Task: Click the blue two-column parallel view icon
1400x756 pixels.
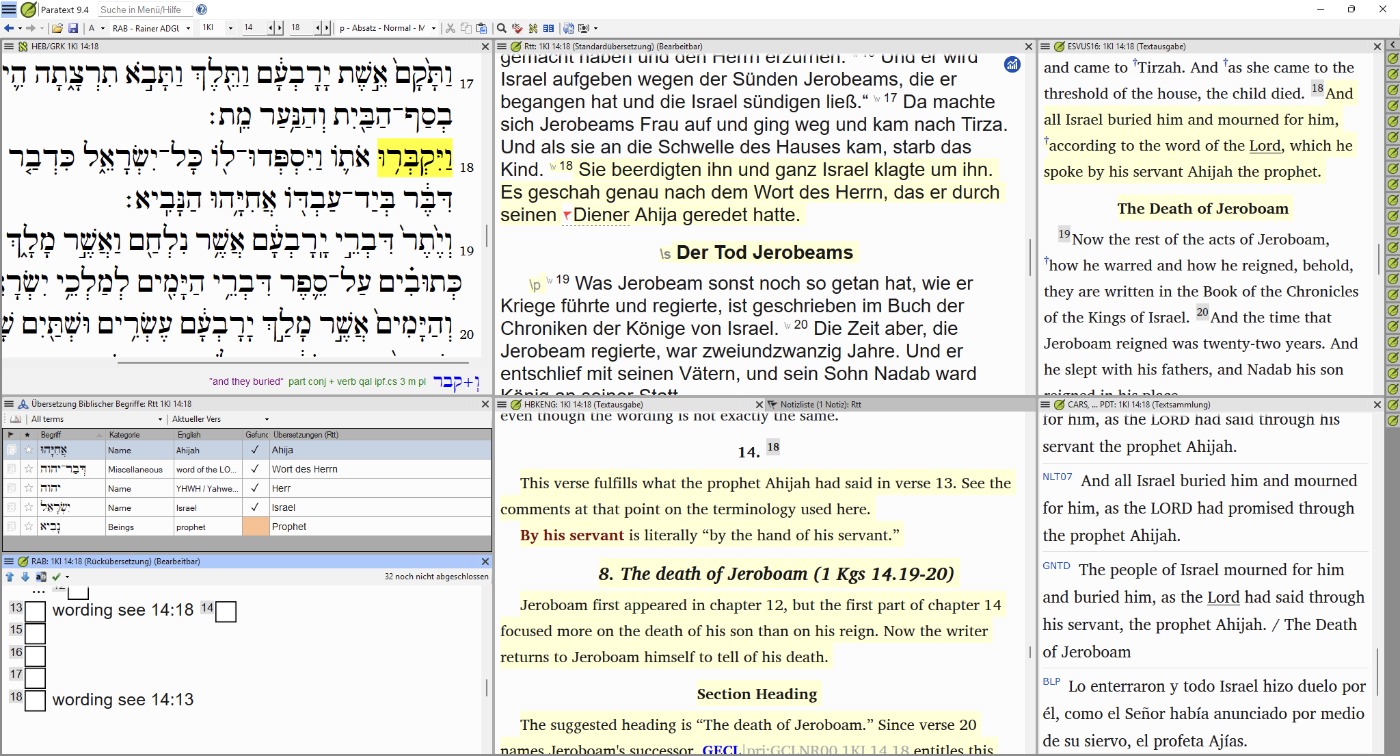Action: [x=548, y=28]
